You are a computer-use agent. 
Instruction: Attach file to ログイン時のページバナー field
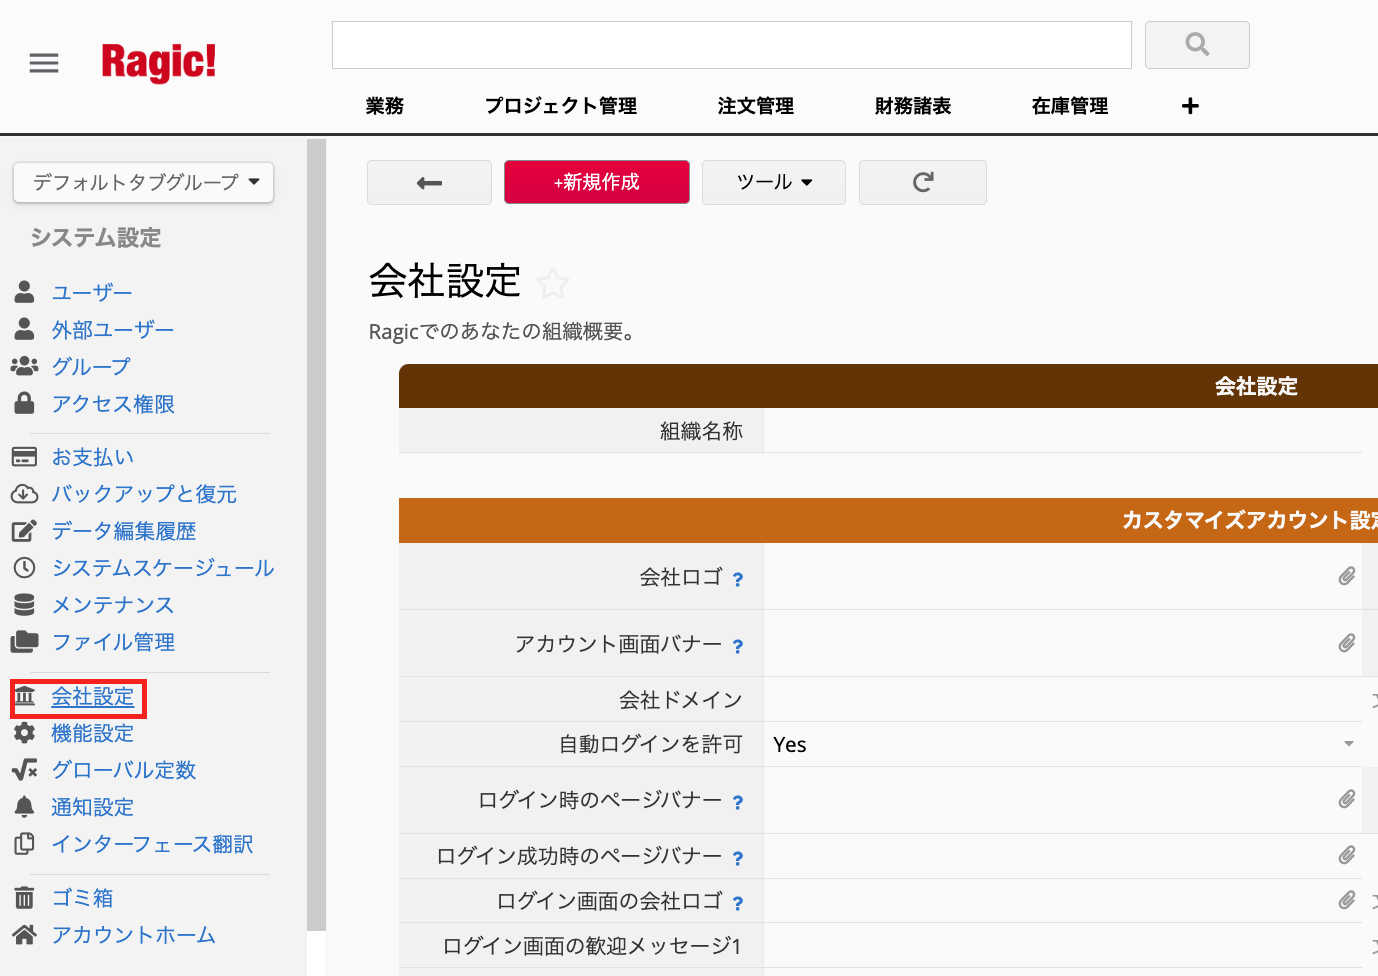(x=1347, y=799)
